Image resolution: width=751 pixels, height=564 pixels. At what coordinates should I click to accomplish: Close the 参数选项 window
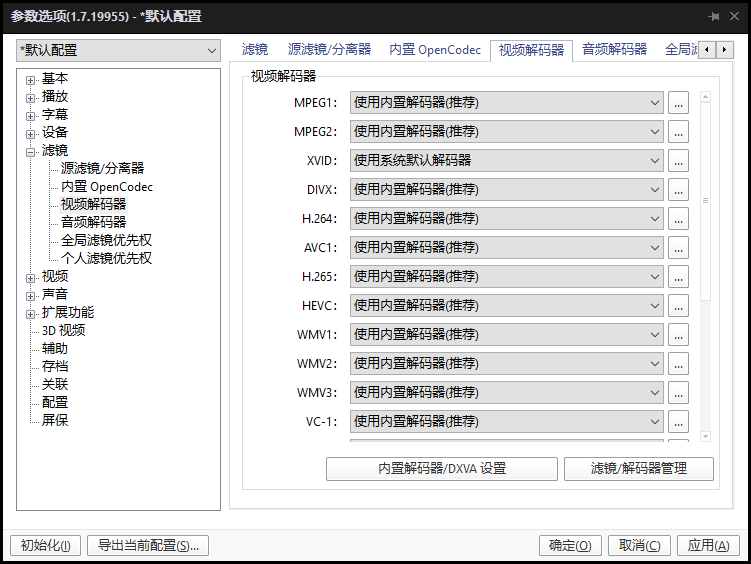tap(734, 16)
